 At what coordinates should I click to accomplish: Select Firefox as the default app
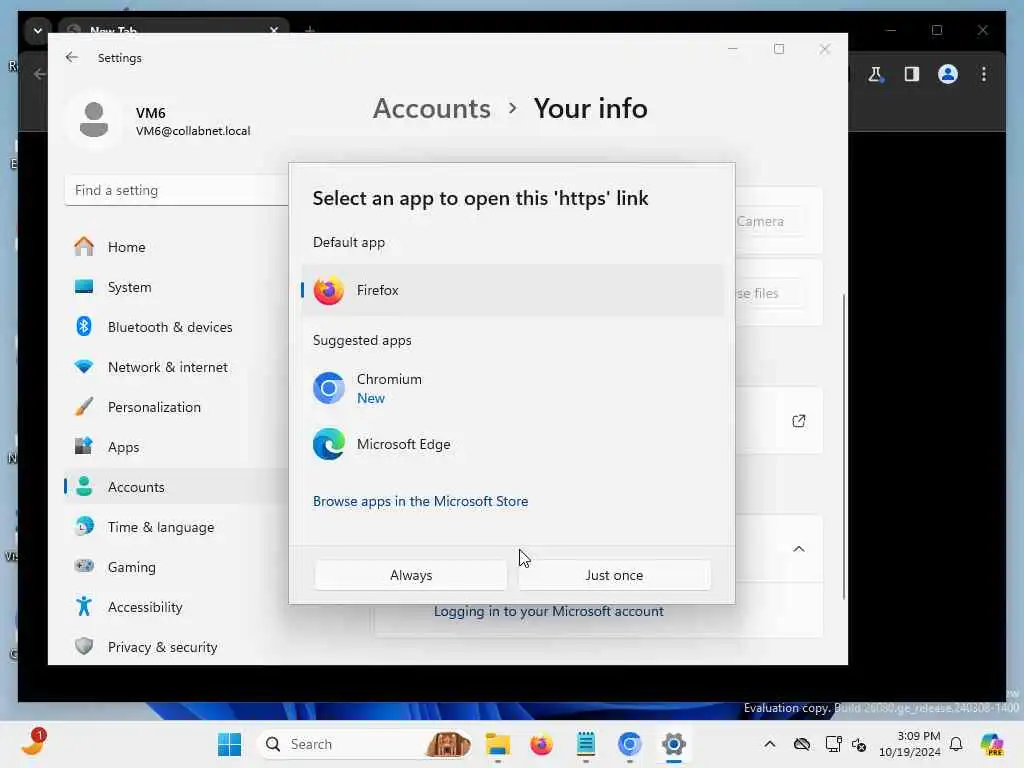tap(513, 290)
